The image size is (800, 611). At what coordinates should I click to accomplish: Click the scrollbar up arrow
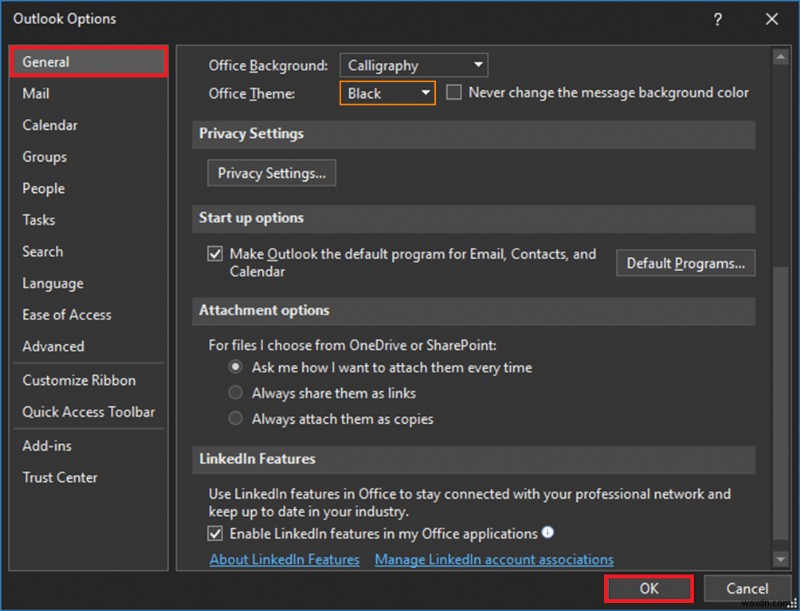point(780,57)
